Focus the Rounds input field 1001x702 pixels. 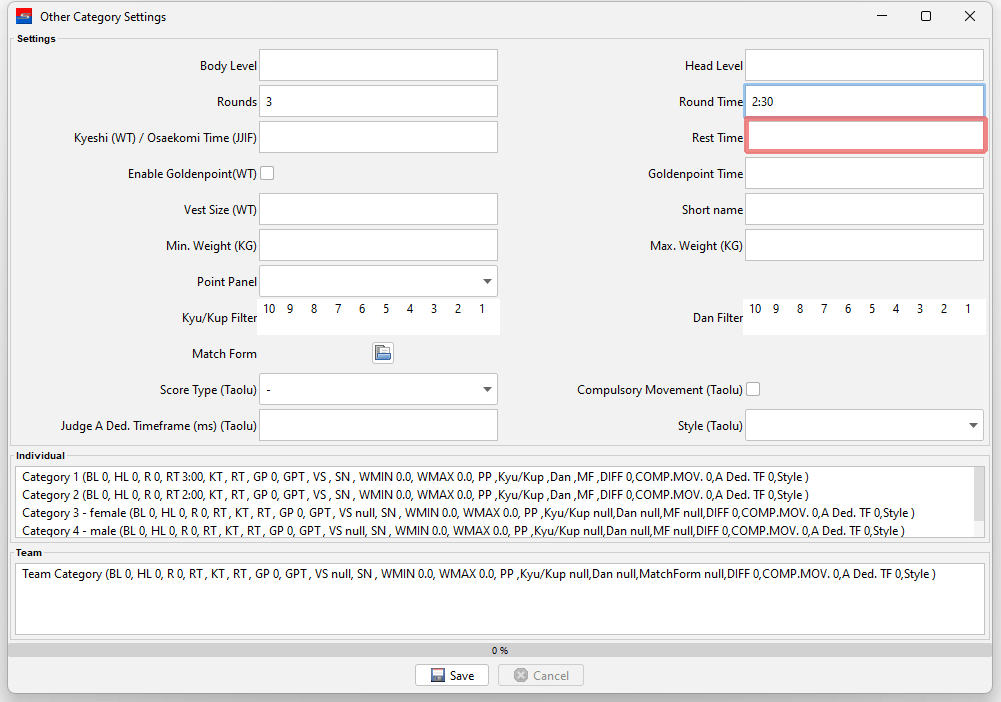[x=378, y=101]
